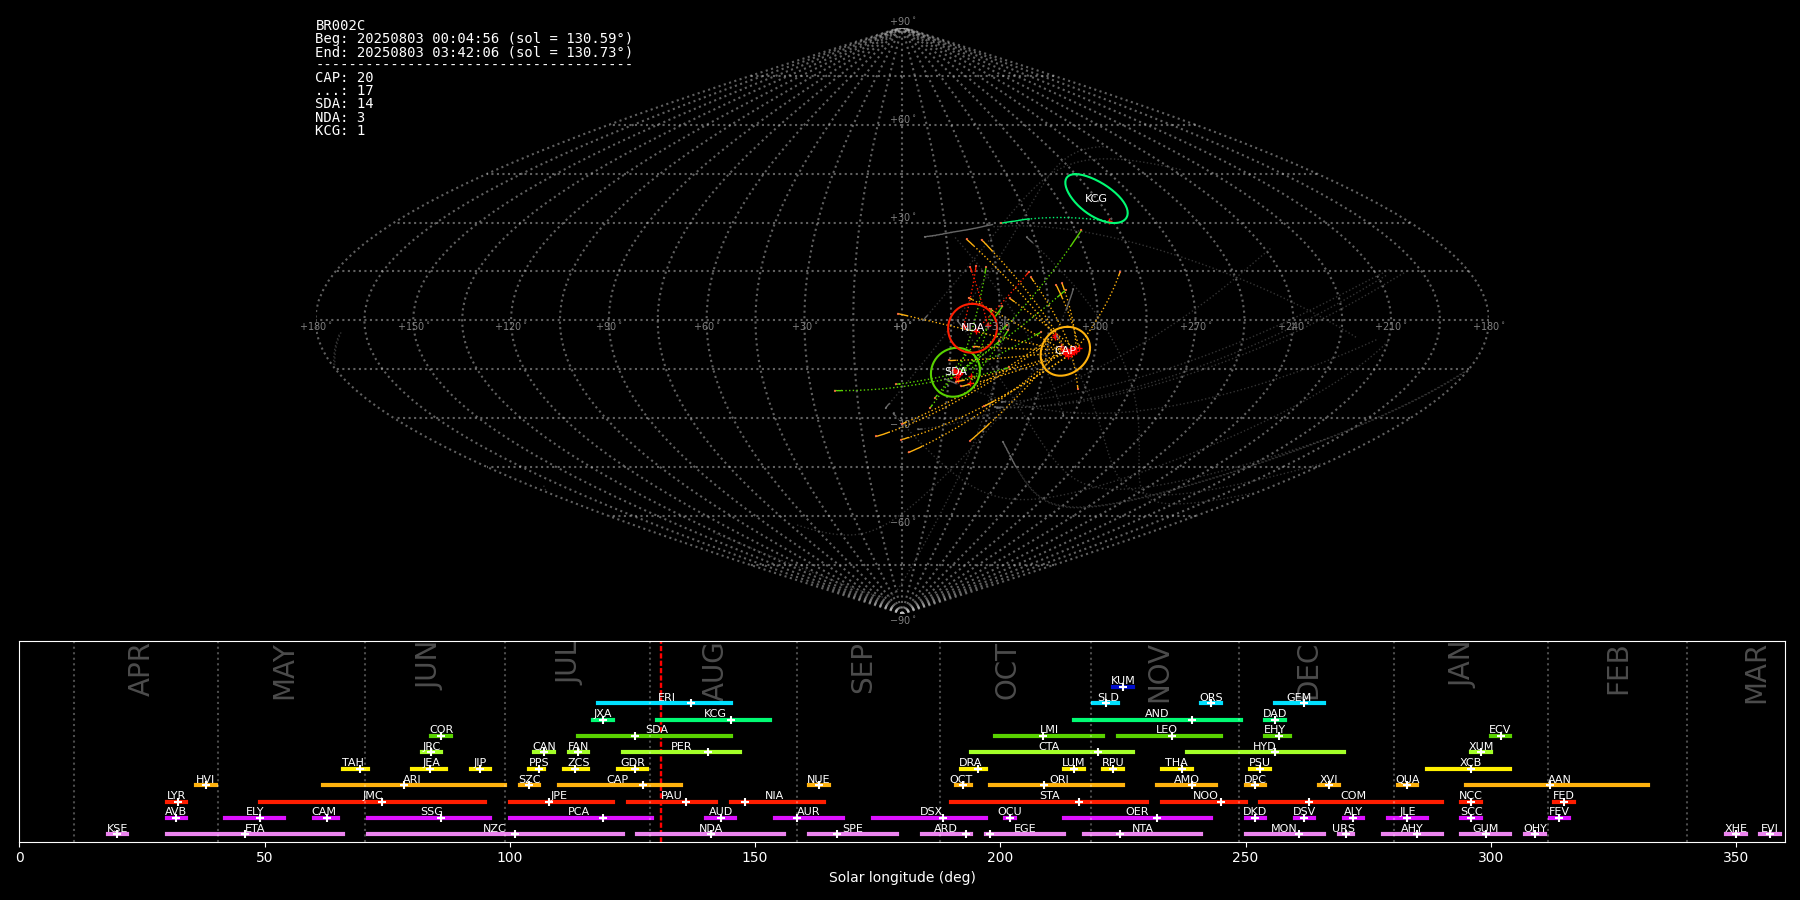The width and height of the screenshot is (1800, 900).
Task: Click the KSE shower marker in timeline
Action: click(x=117, y=834)
